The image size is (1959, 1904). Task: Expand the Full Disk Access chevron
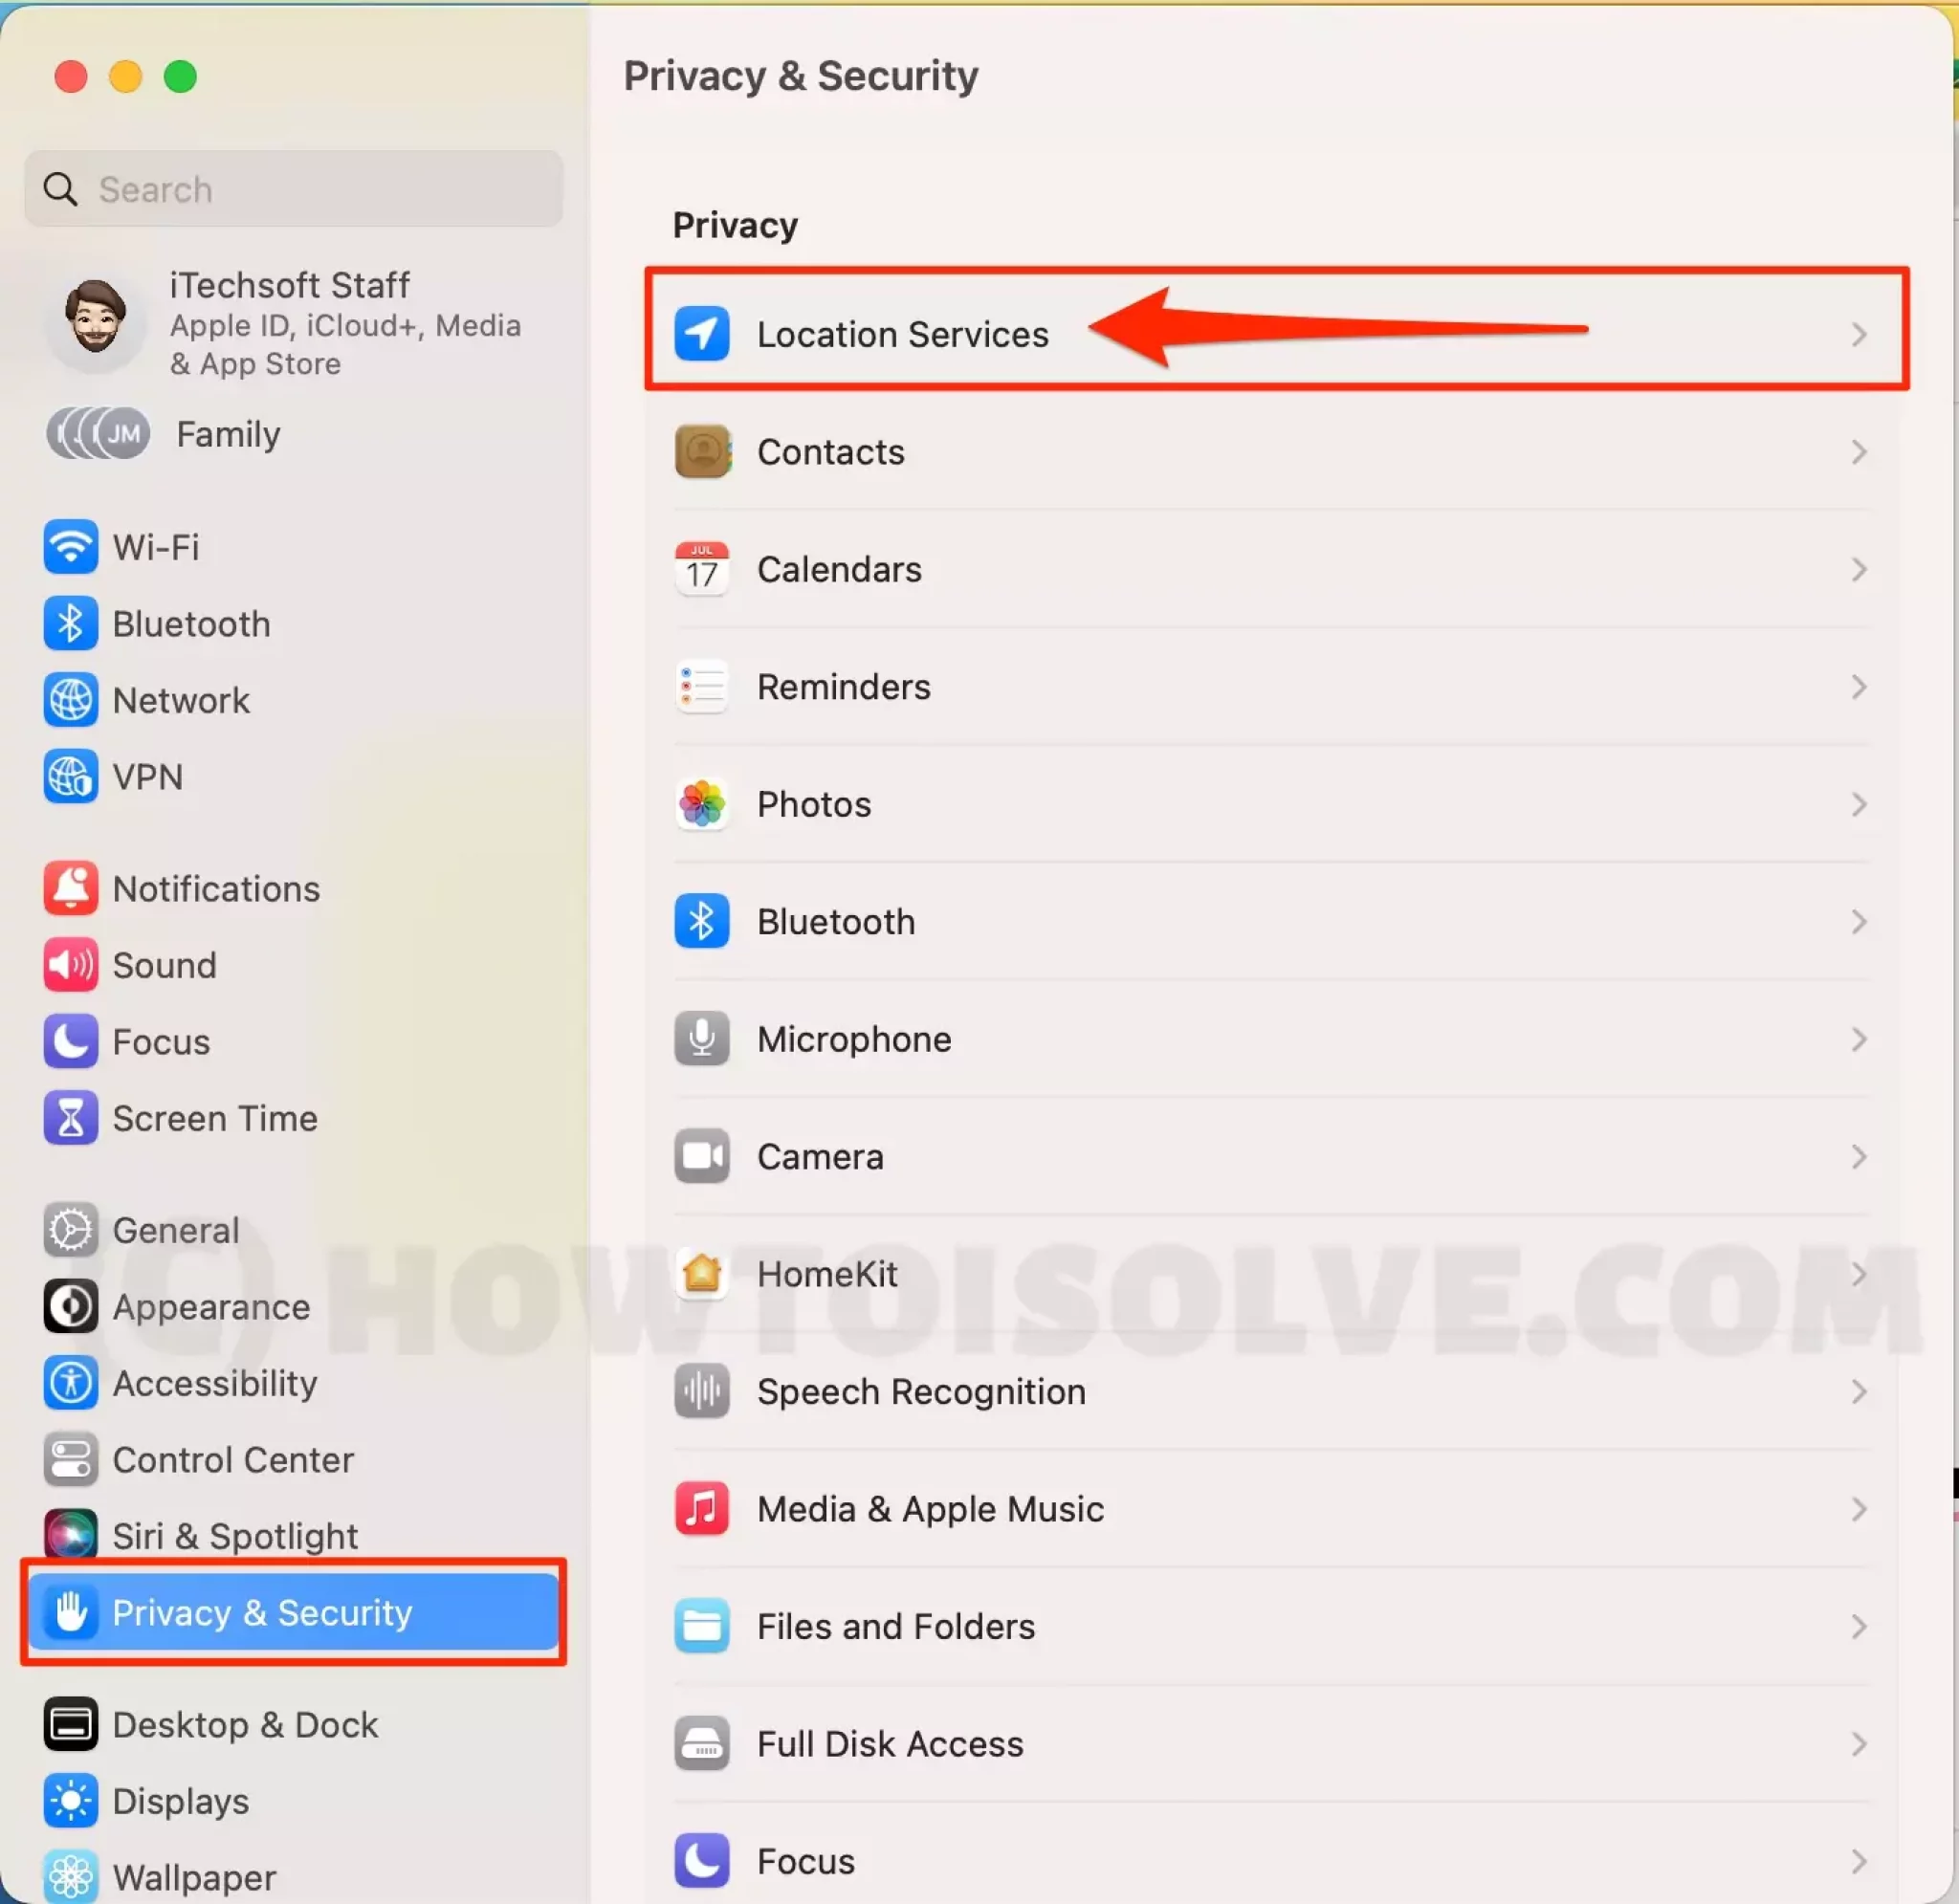pyautogui.click(x=1858, y=1743)
